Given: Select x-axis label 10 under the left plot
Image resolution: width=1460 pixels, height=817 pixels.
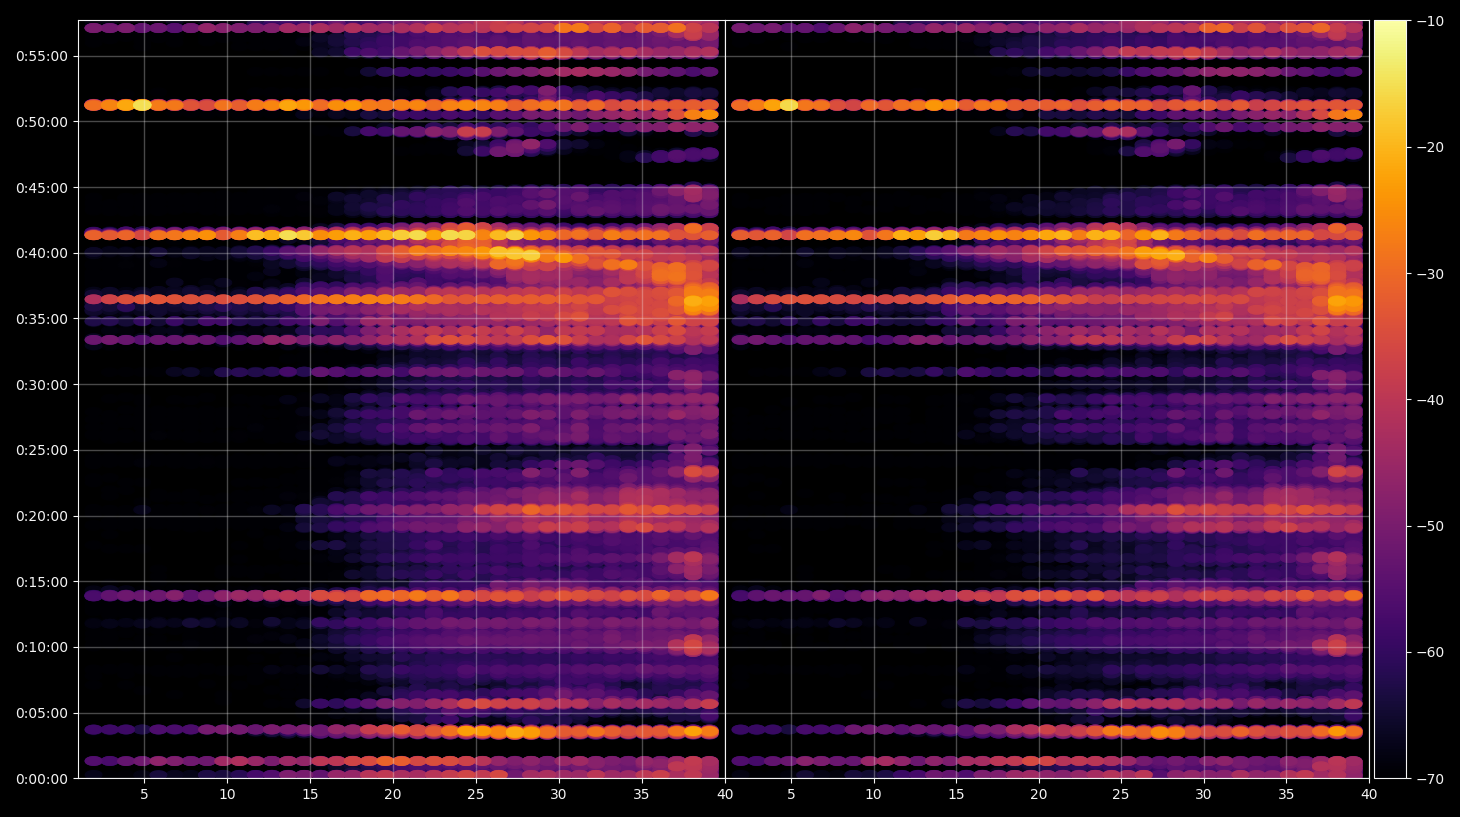Looking at the screenshot, I should pyautogui.click(x=227, y=795).
